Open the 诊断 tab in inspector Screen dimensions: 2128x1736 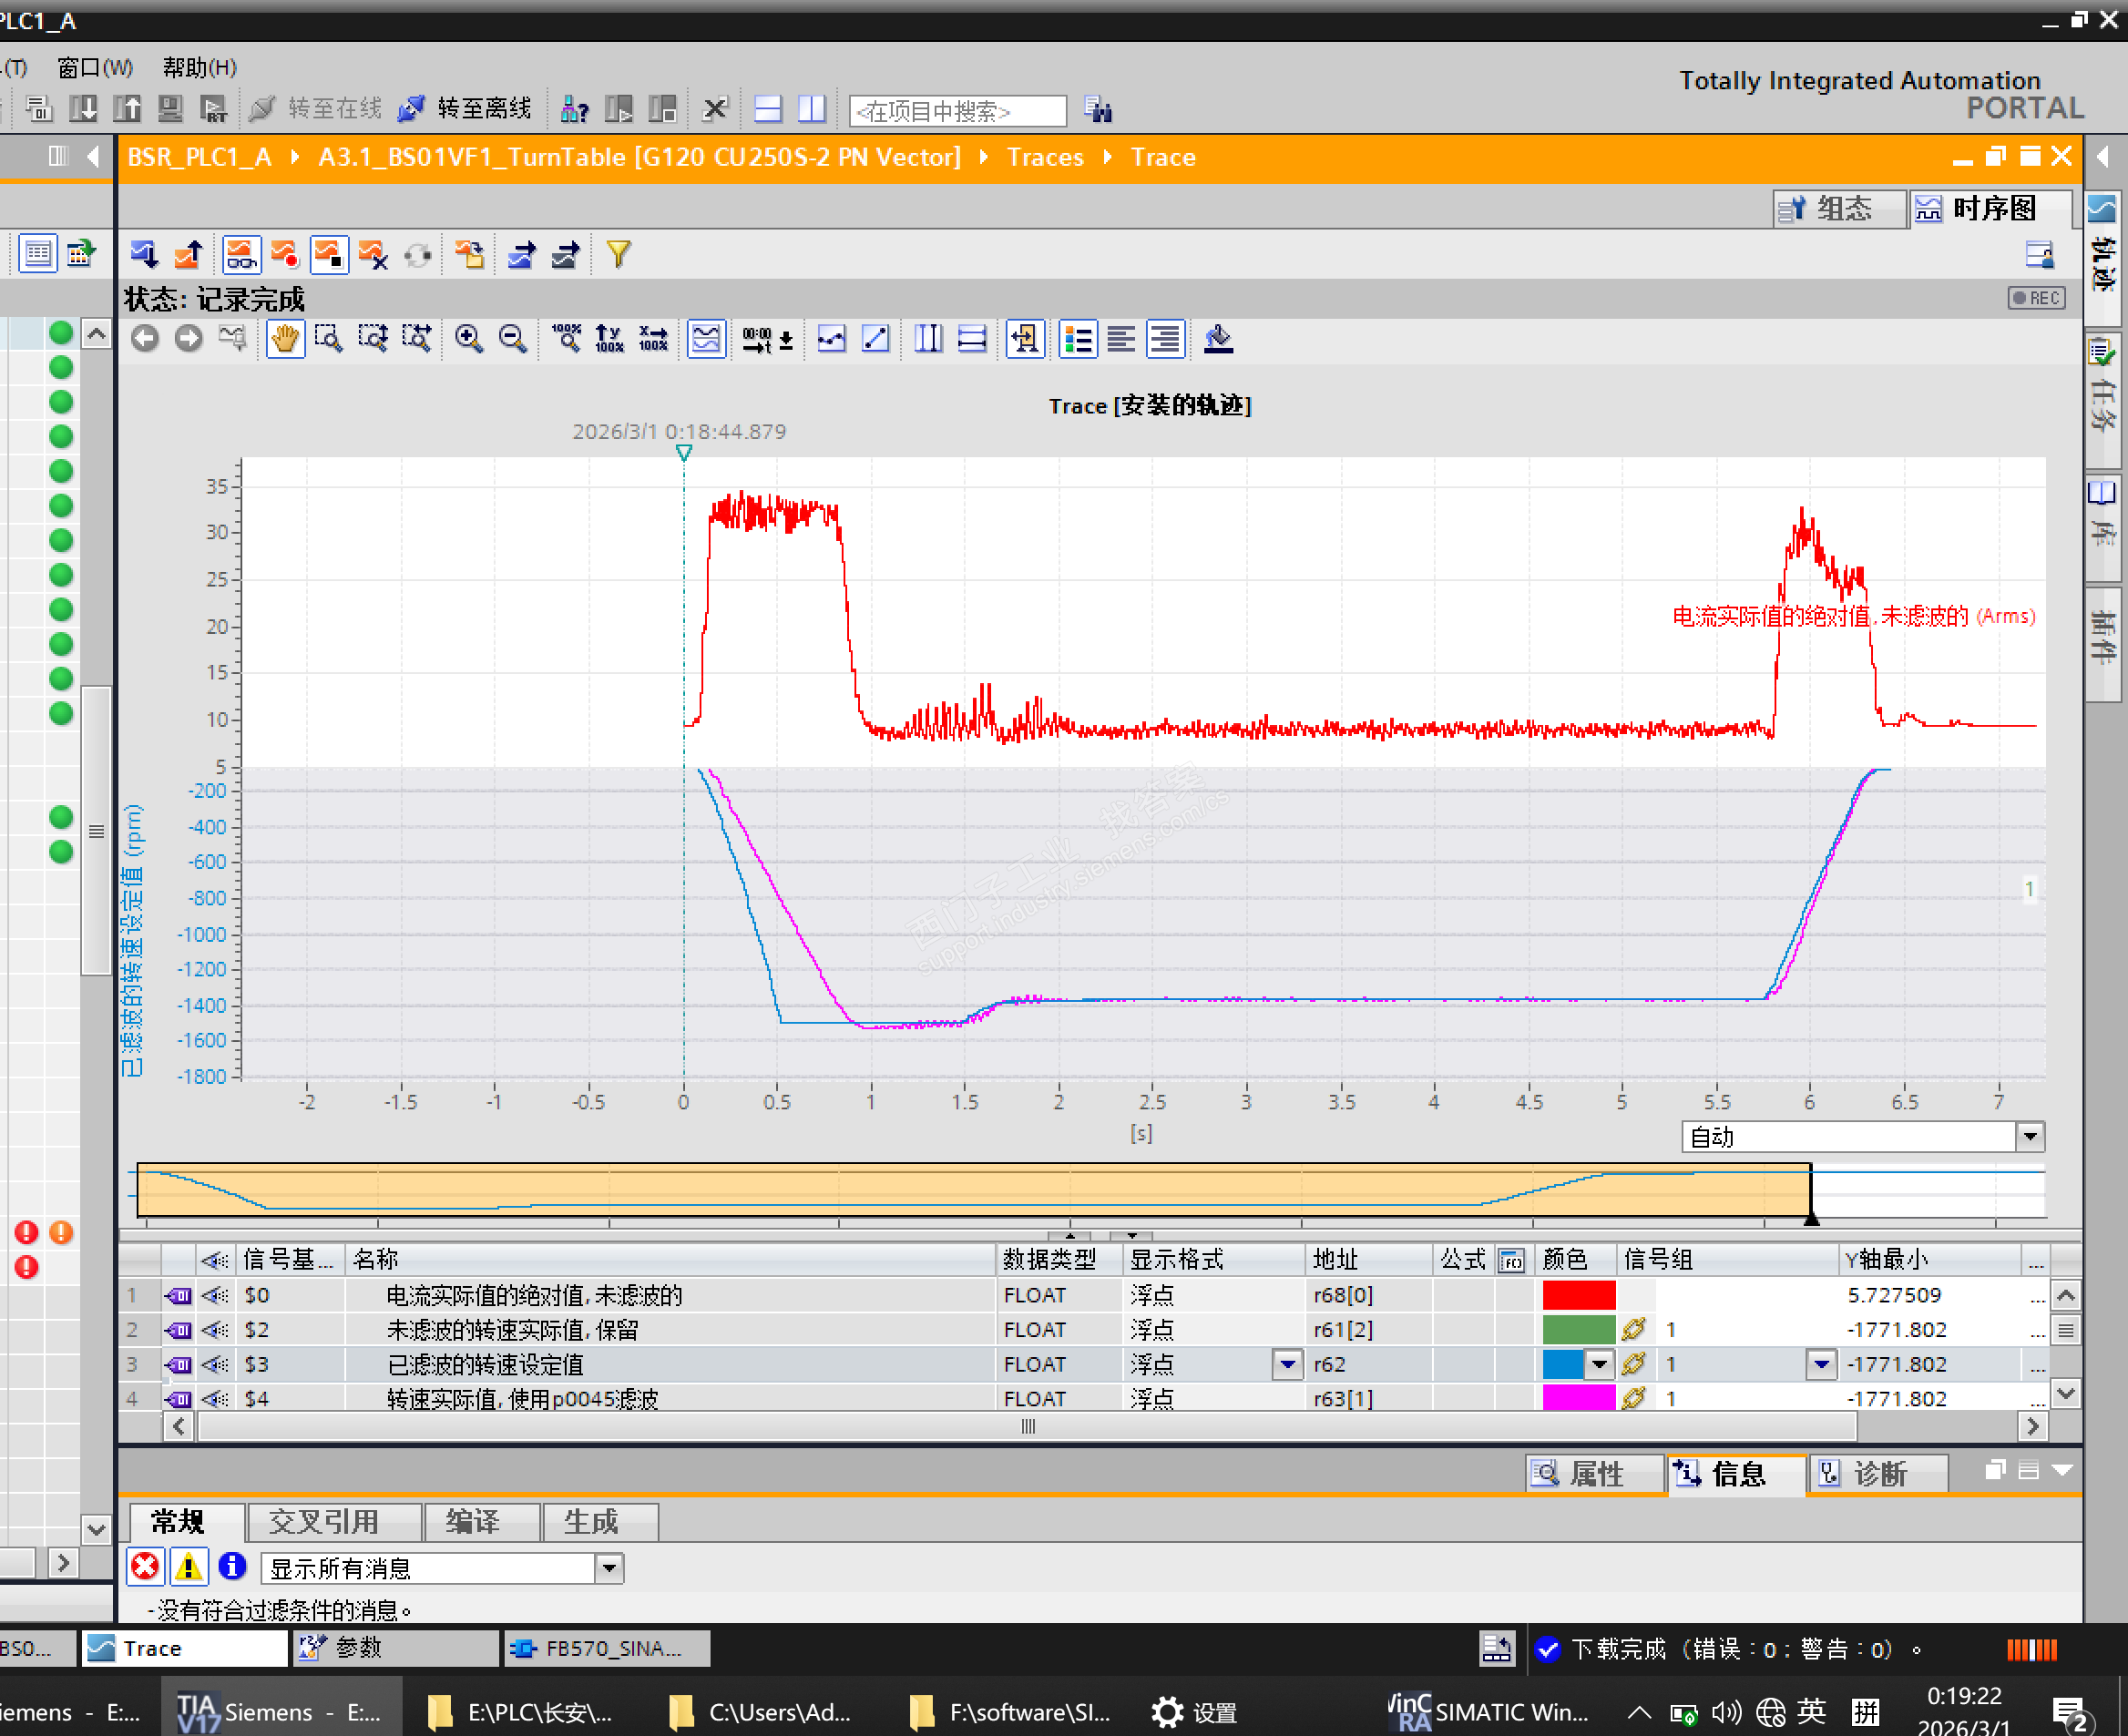click(1877, 1473)
